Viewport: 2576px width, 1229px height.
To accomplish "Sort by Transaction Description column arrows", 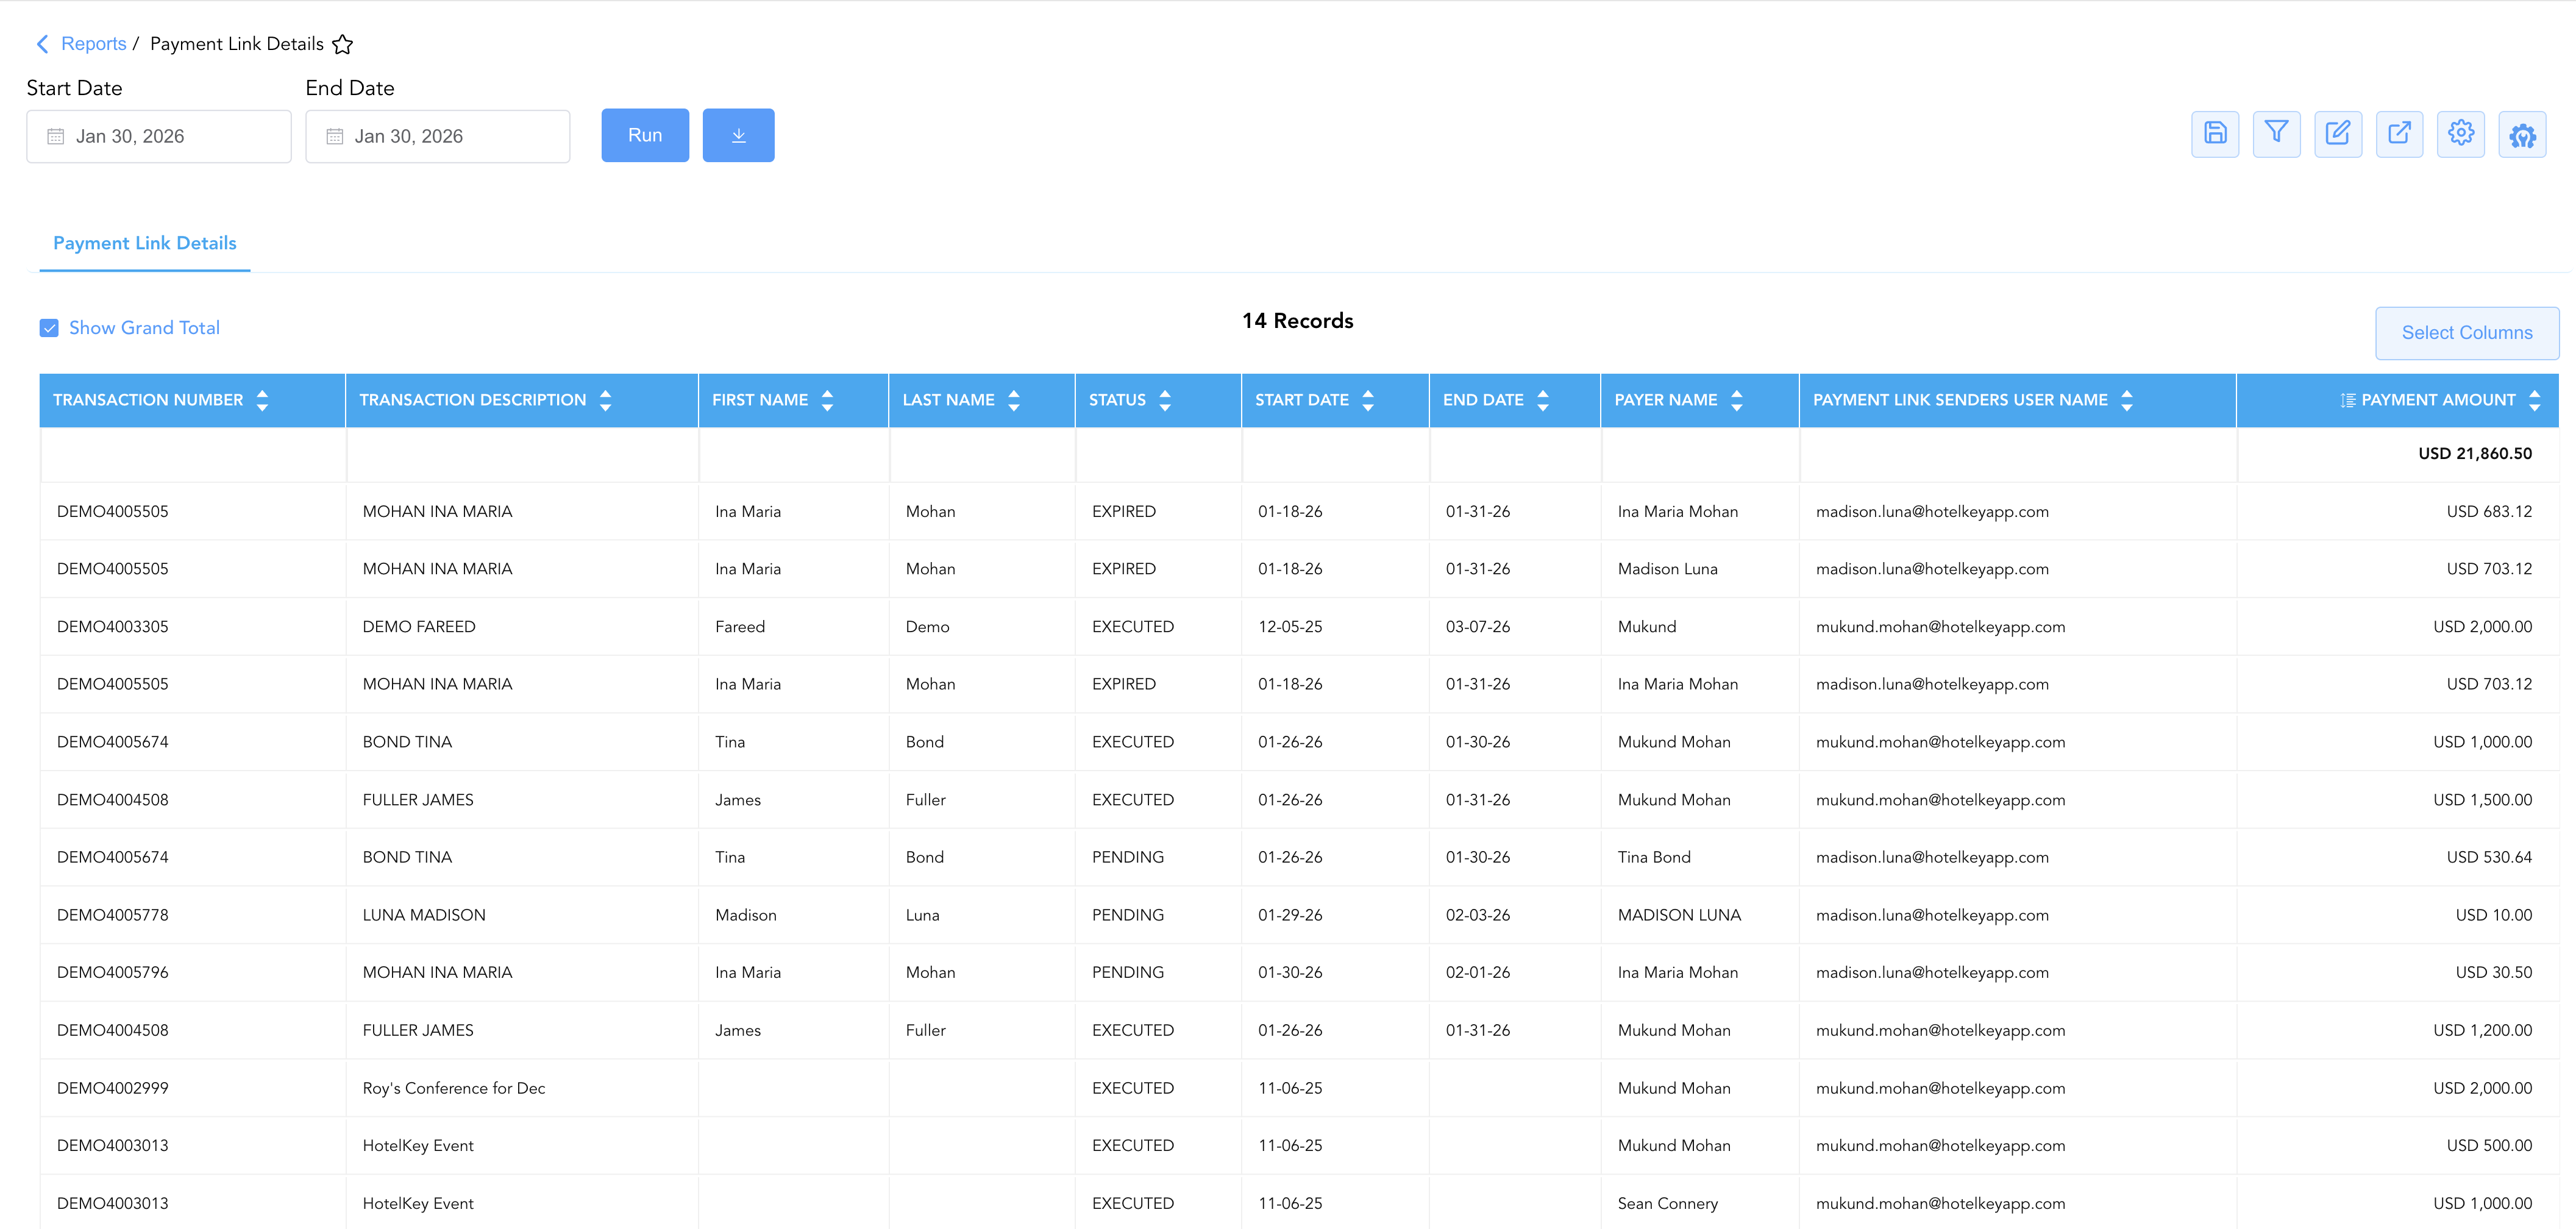I will (605, 400).
